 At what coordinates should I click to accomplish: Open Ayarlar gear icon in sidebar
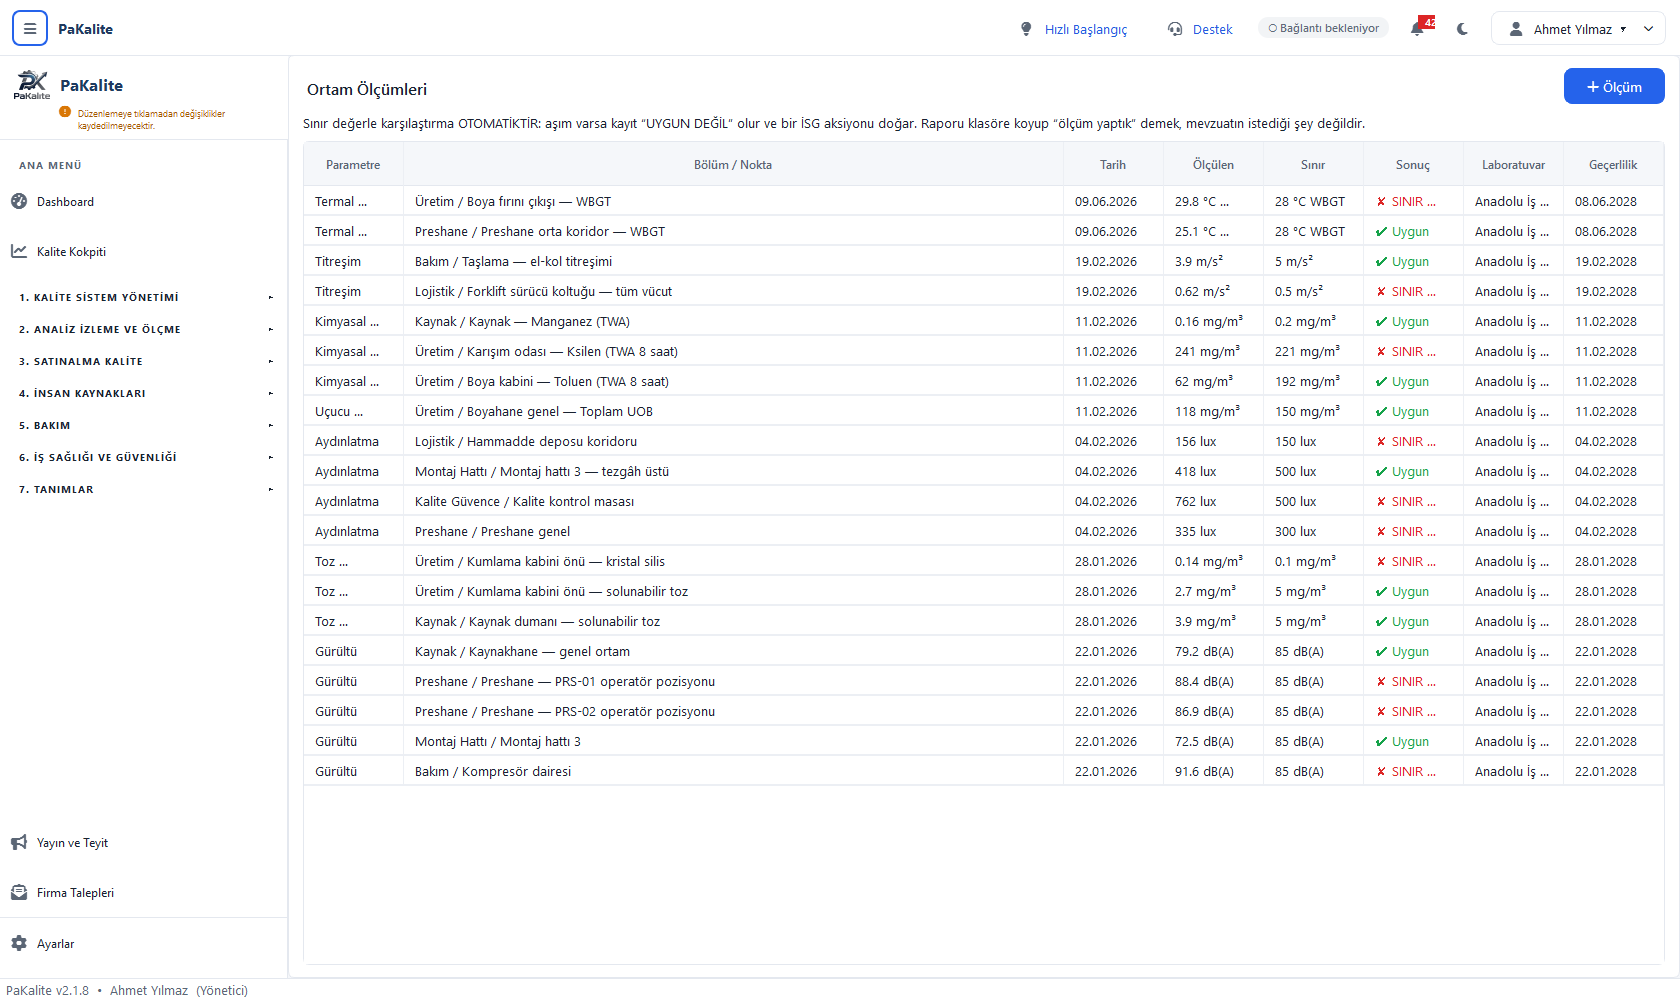point(19,943)
